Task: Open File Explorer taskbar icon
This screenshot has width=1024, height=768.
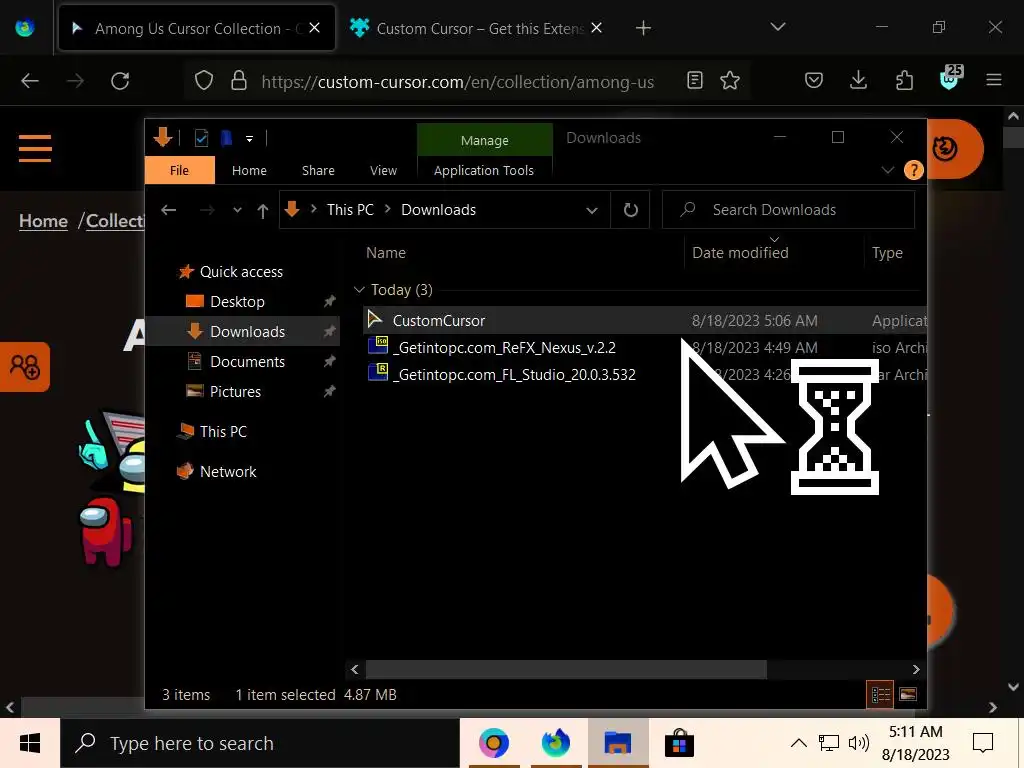Action: pos(618,743)
